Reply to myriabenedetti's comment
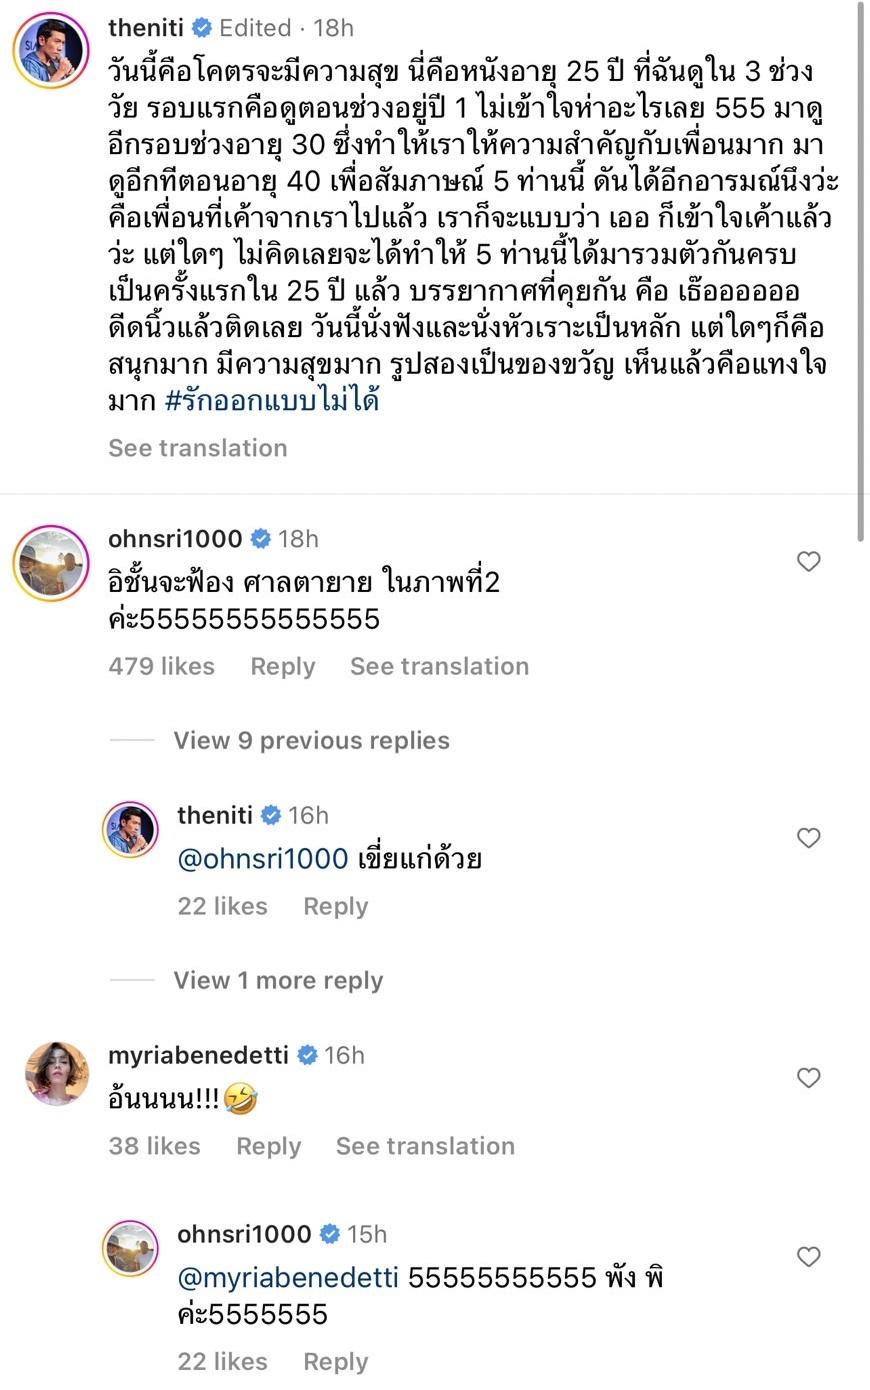Image resolution: width=870 pixels, height=1390 pixels. pos(268,1147)
